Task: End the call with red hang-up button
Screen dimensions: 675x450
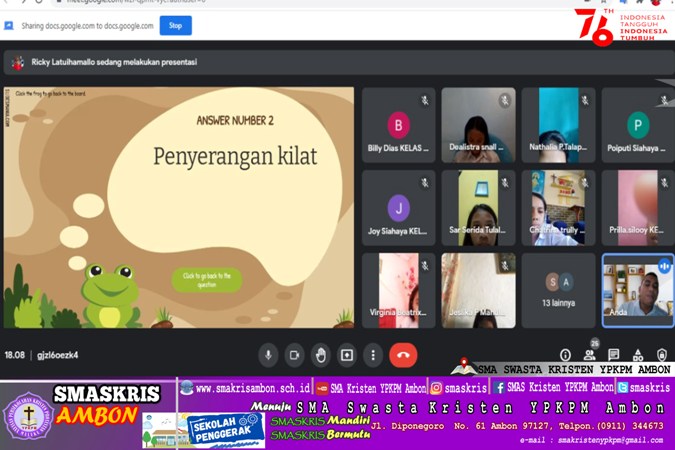Action: click(x=403, y=355)
